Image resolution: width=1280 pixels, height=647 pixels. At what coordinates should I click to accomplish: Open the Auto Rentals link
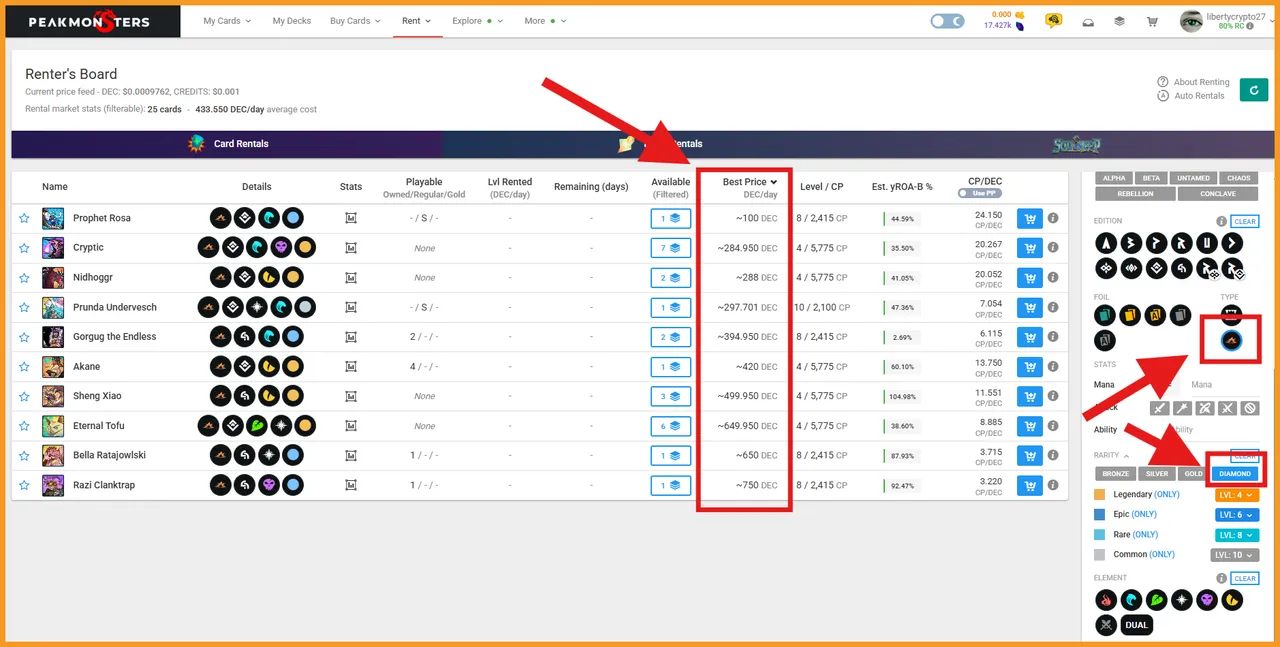(x=1191, y=96)
